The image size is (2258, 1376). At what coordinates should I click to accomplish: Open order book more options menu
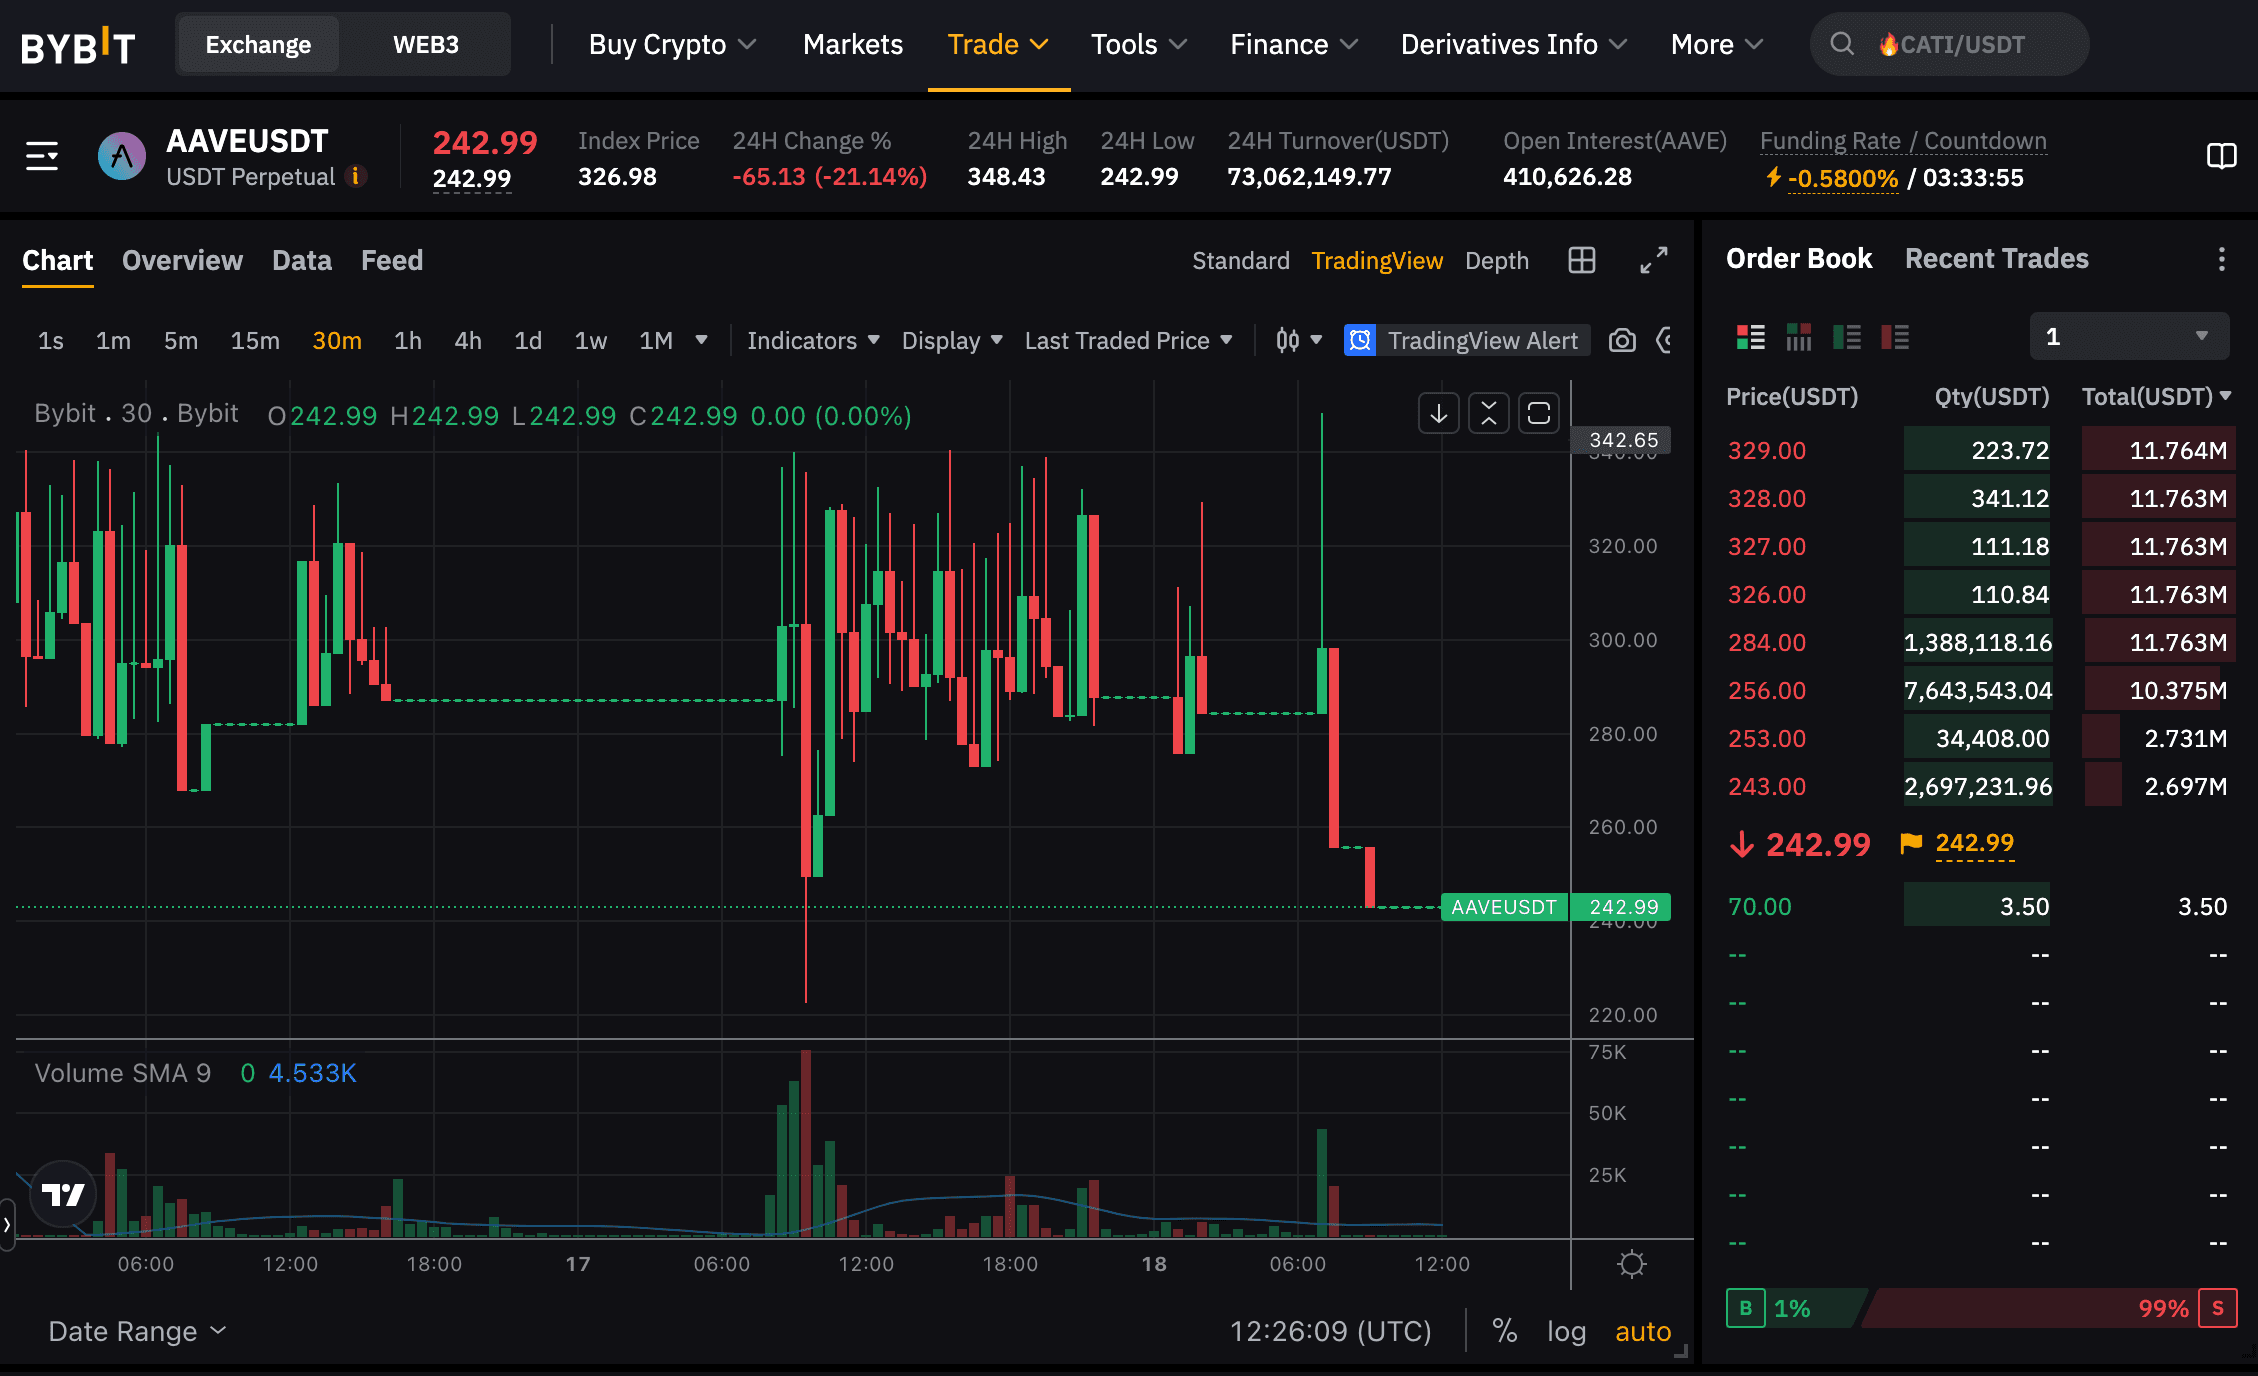tap(2222, 259)
